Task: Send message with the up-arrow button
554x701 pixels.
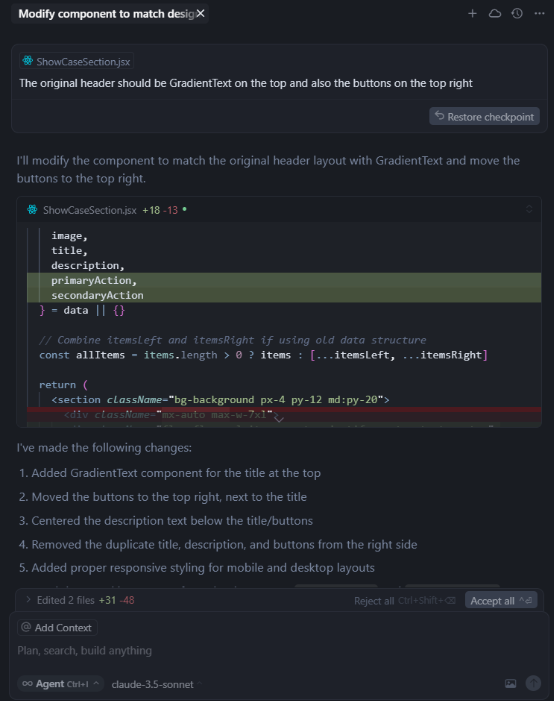Action: coord(533,683)
